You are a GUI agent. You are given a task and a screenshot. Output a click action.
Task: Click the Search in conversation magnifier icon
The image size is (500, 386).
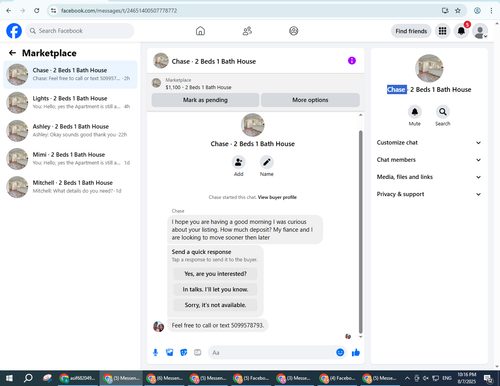click(x=443, y=112)
